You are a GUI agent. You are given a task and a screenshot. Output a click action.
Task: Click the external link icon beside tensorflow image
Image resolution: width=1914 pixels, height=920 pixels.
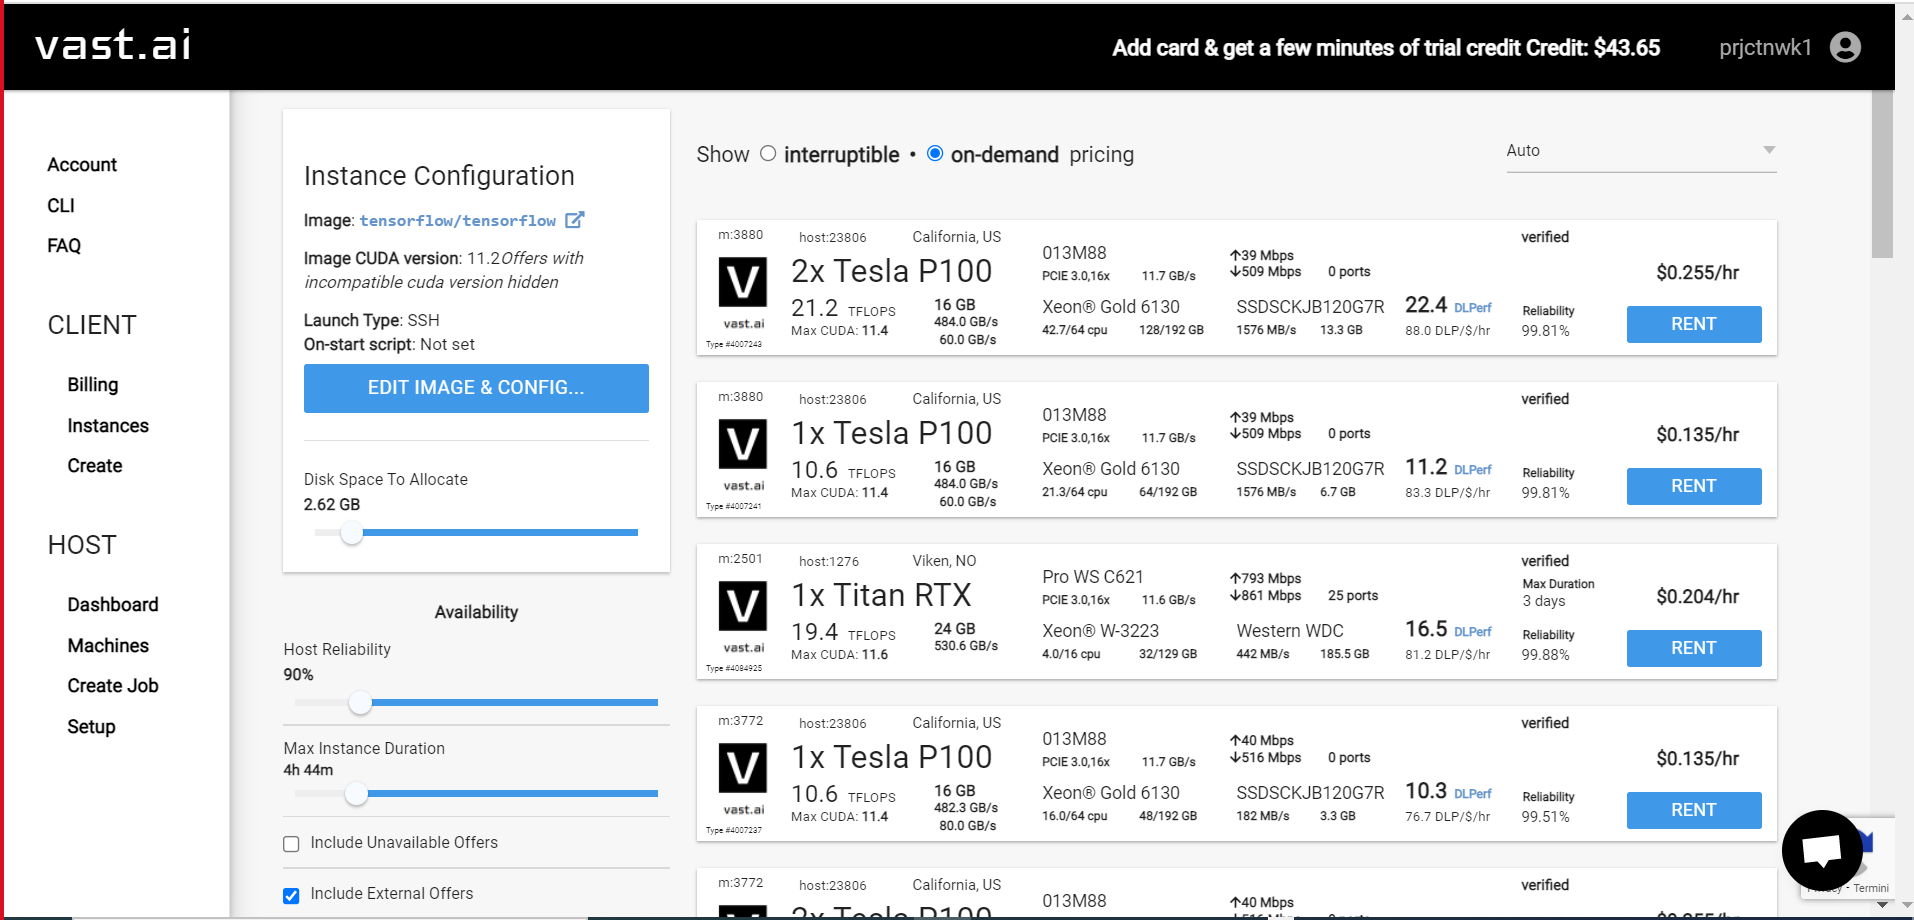tap(574, 220)
